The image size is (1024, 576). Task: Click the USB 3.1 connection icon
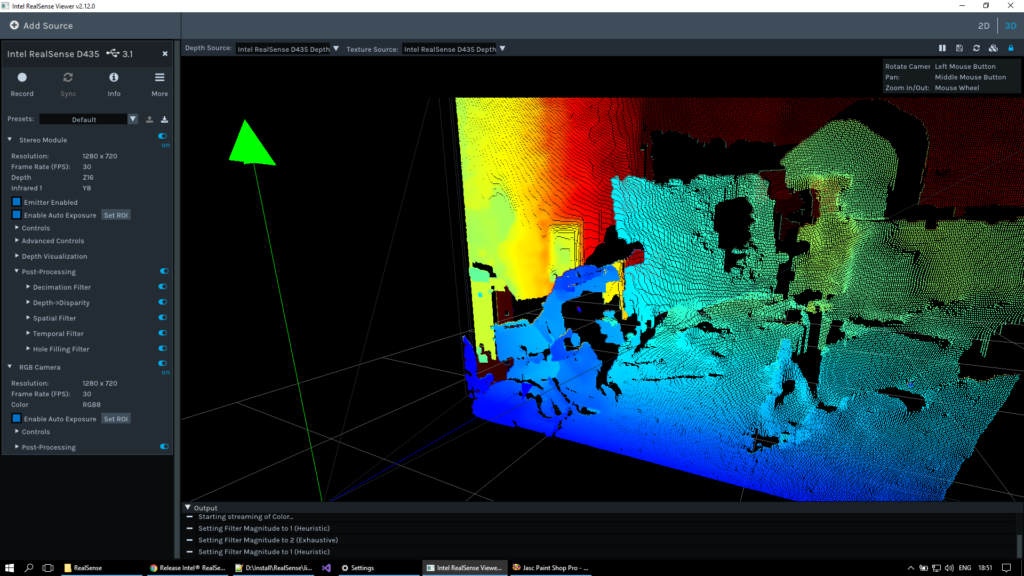(113, 54)
